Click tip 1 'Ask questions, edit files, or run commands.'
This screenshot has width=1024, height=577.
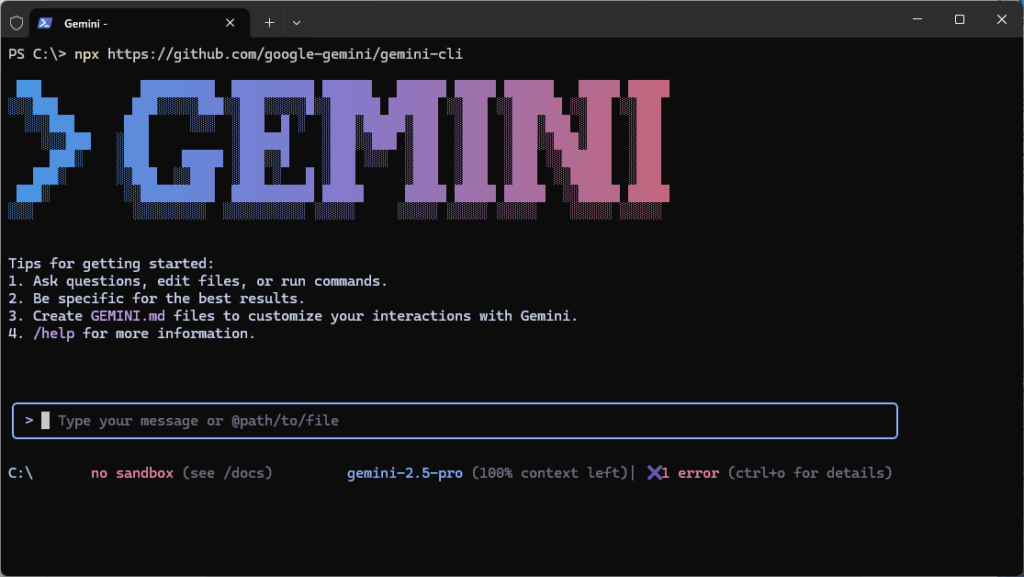pos(210,281)
